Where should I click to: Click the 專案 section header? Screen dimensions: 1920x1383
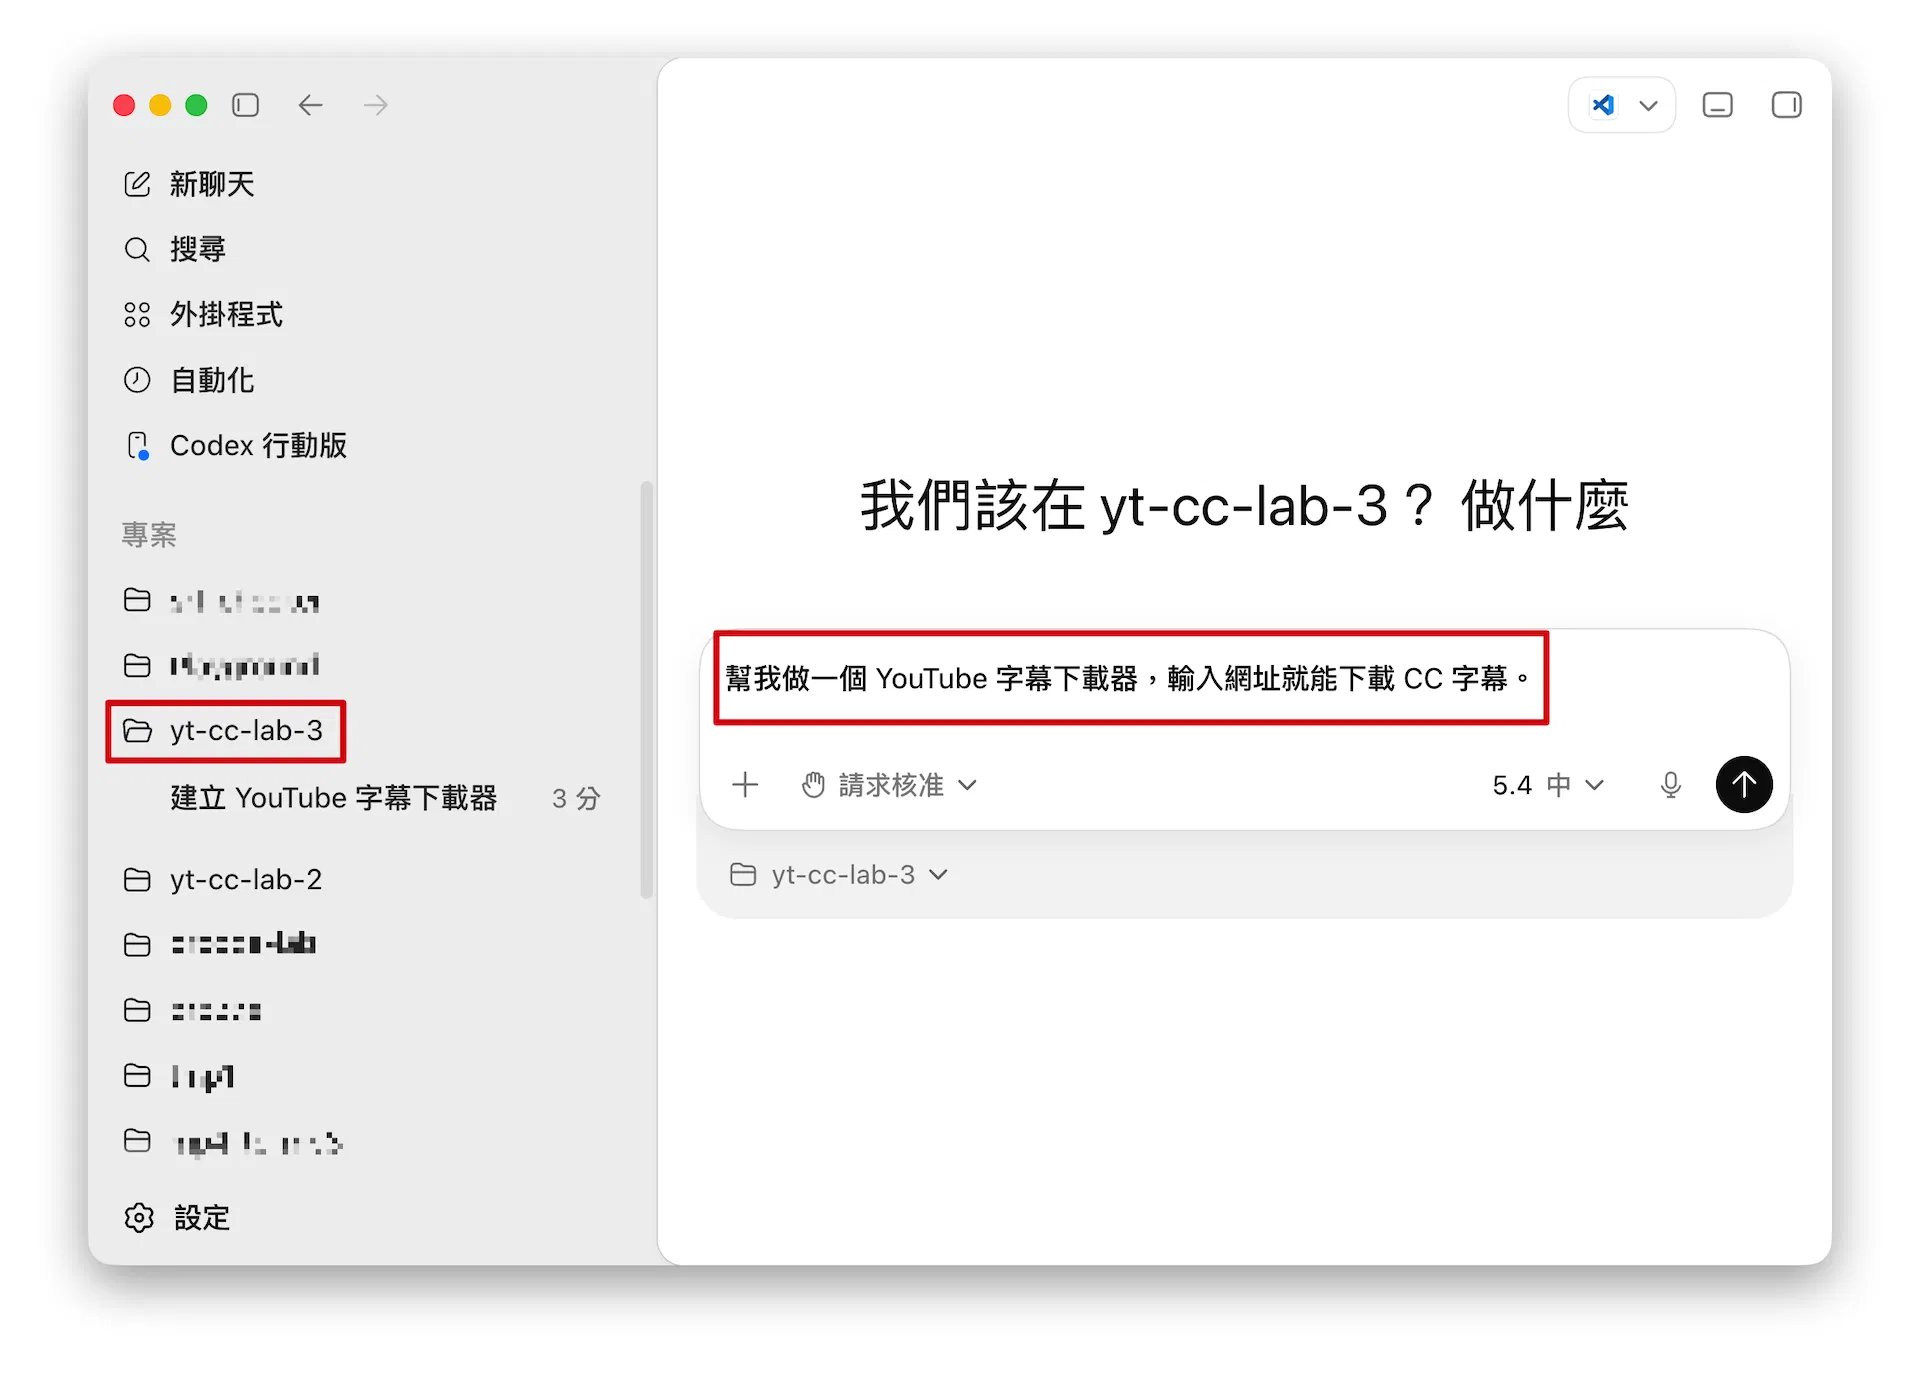click(x=149, y=534)
